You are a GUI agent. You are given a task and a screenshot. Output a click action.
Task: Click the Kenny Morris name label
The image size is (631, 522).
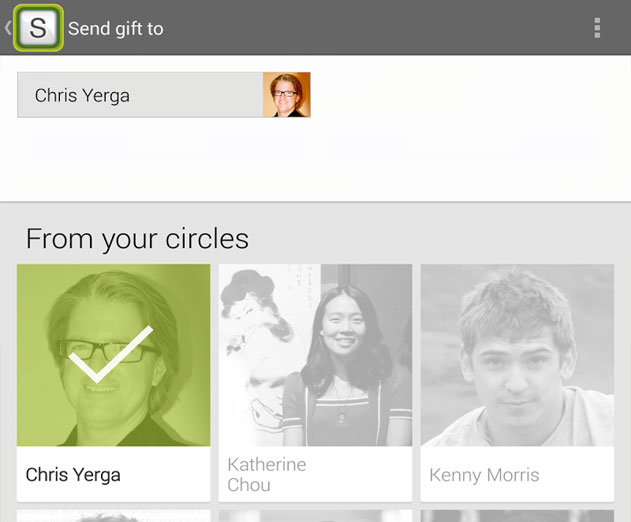(x=484, y=475)
